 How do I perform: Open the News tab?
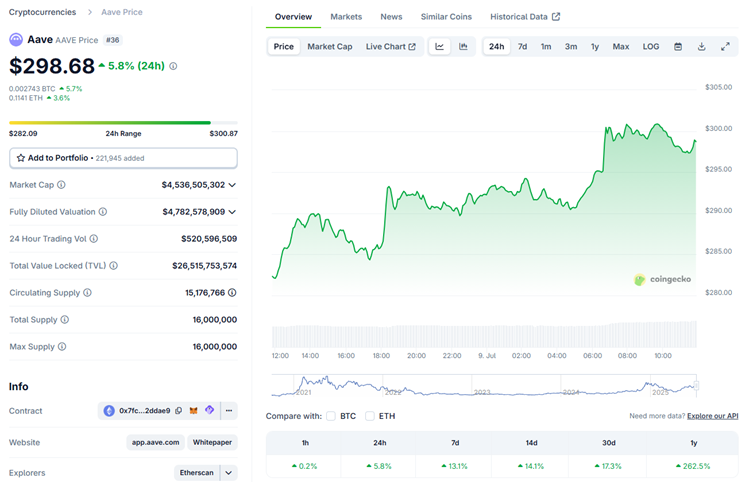(391, 17)
